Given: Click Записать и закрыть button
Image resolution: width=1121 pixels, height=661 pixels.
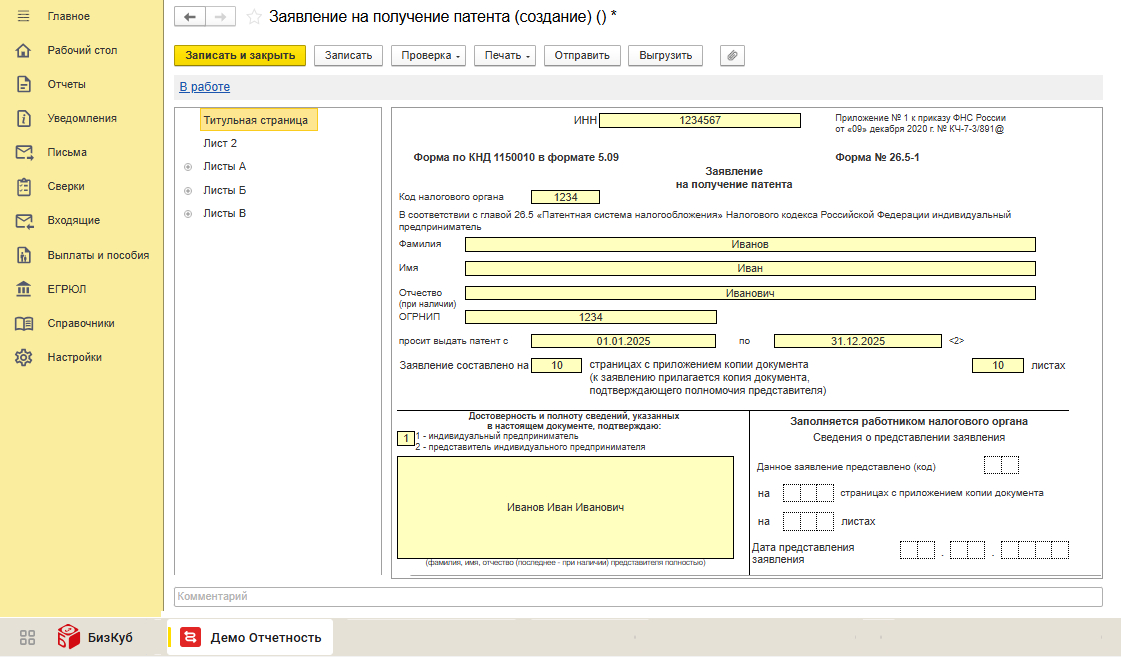Looking at the screenshot, I should [240, 55].
